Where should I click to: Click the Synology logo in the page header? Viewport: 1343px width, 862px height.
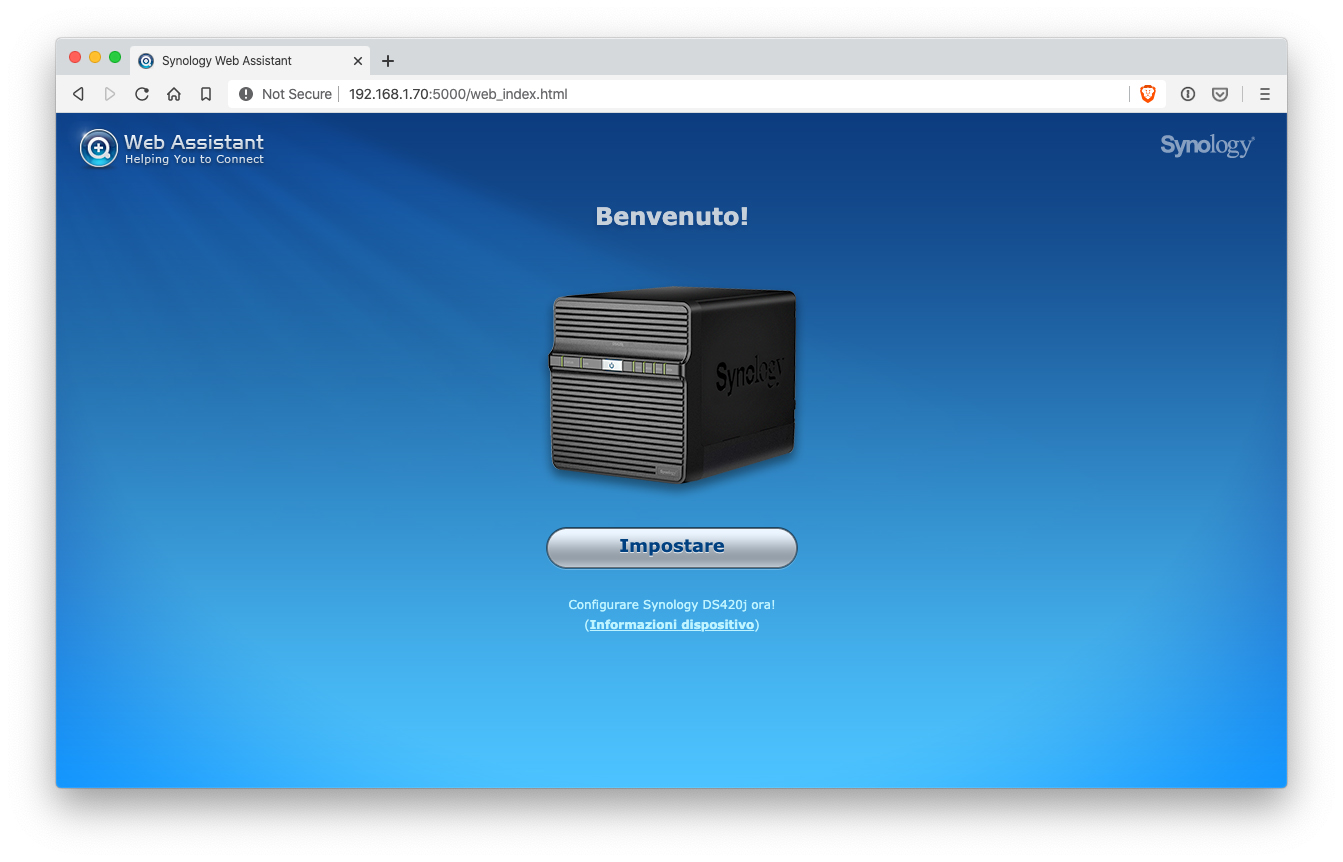pos(1207,146)
